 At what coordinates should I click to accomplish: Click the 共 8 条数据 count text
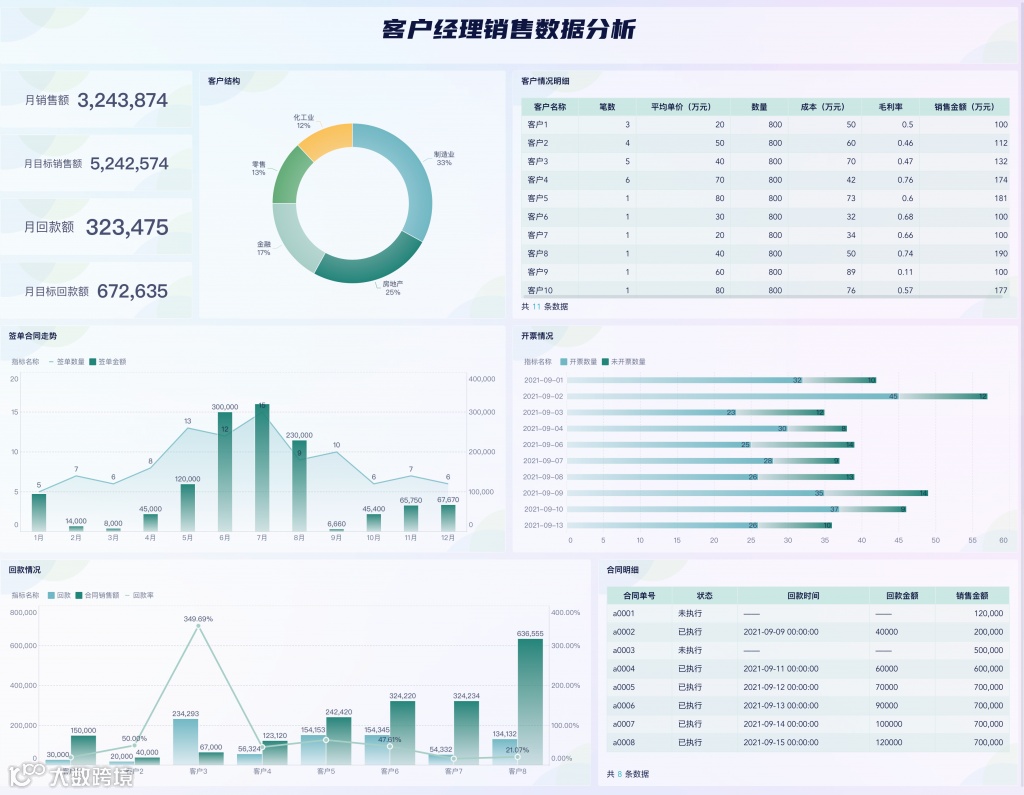(x=628, y=774)
